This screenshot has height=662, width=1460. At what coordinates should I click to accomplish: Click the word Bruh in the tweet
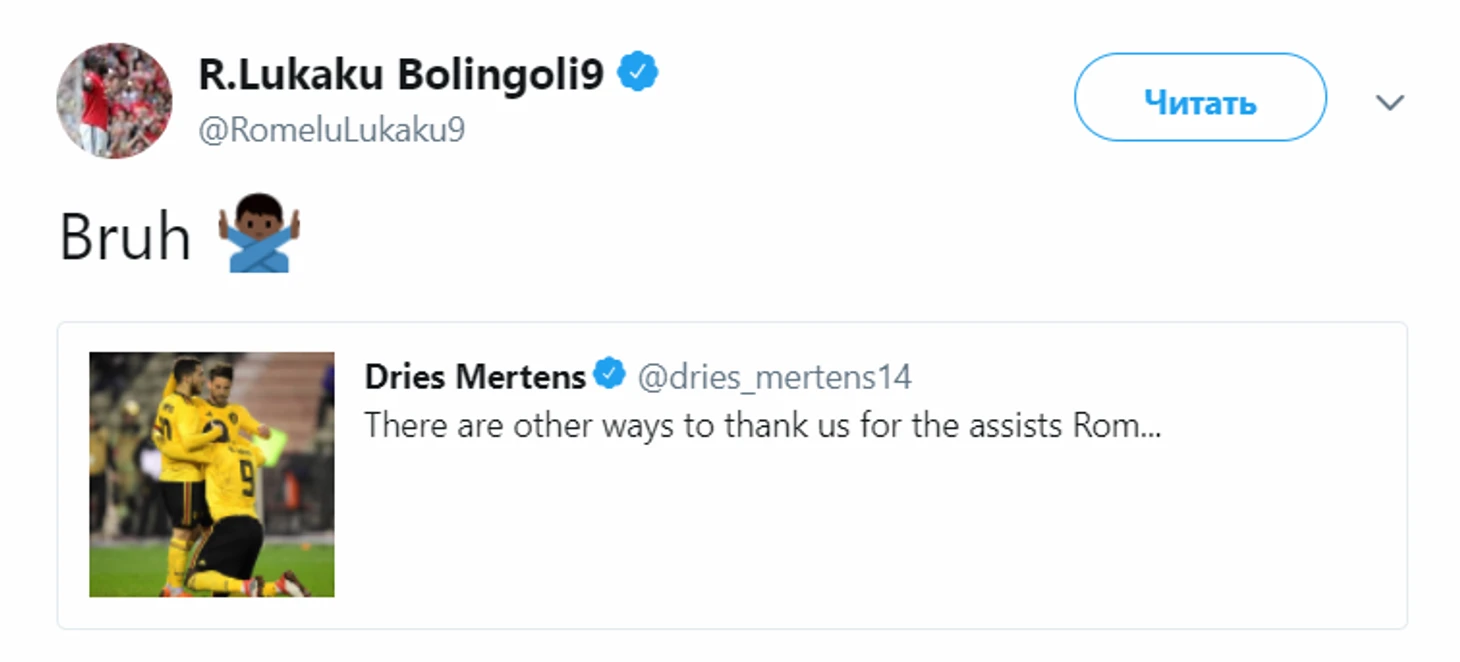click(125, 238)
